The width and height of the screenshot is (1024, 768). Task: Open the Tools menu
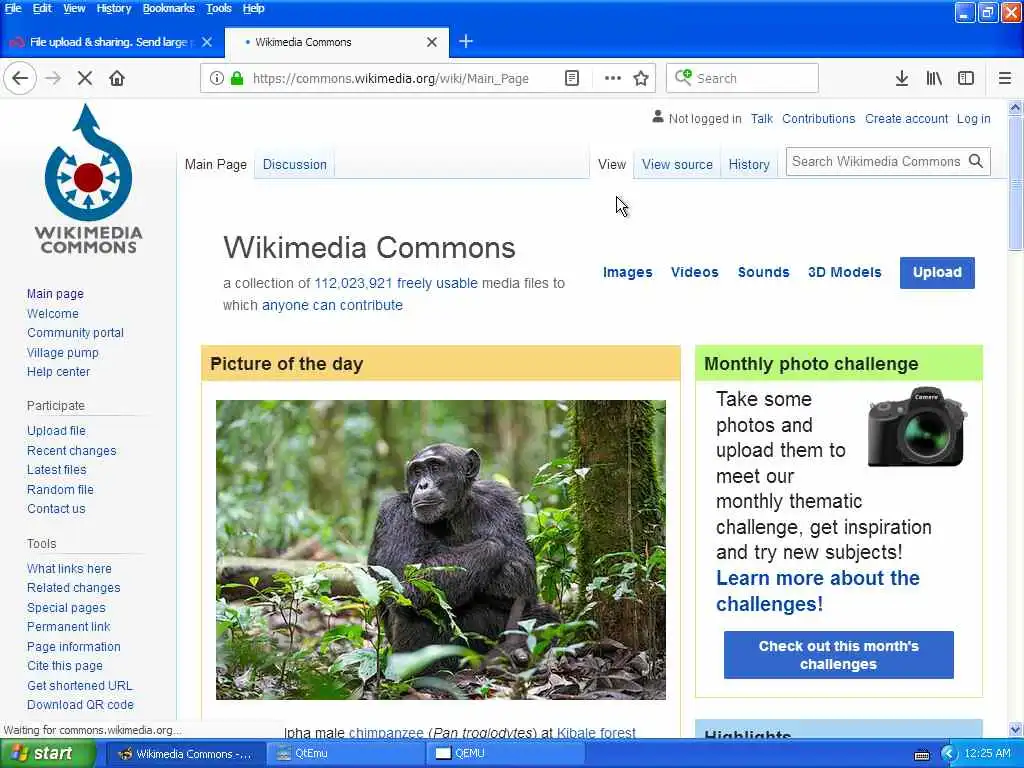(219, 8)
